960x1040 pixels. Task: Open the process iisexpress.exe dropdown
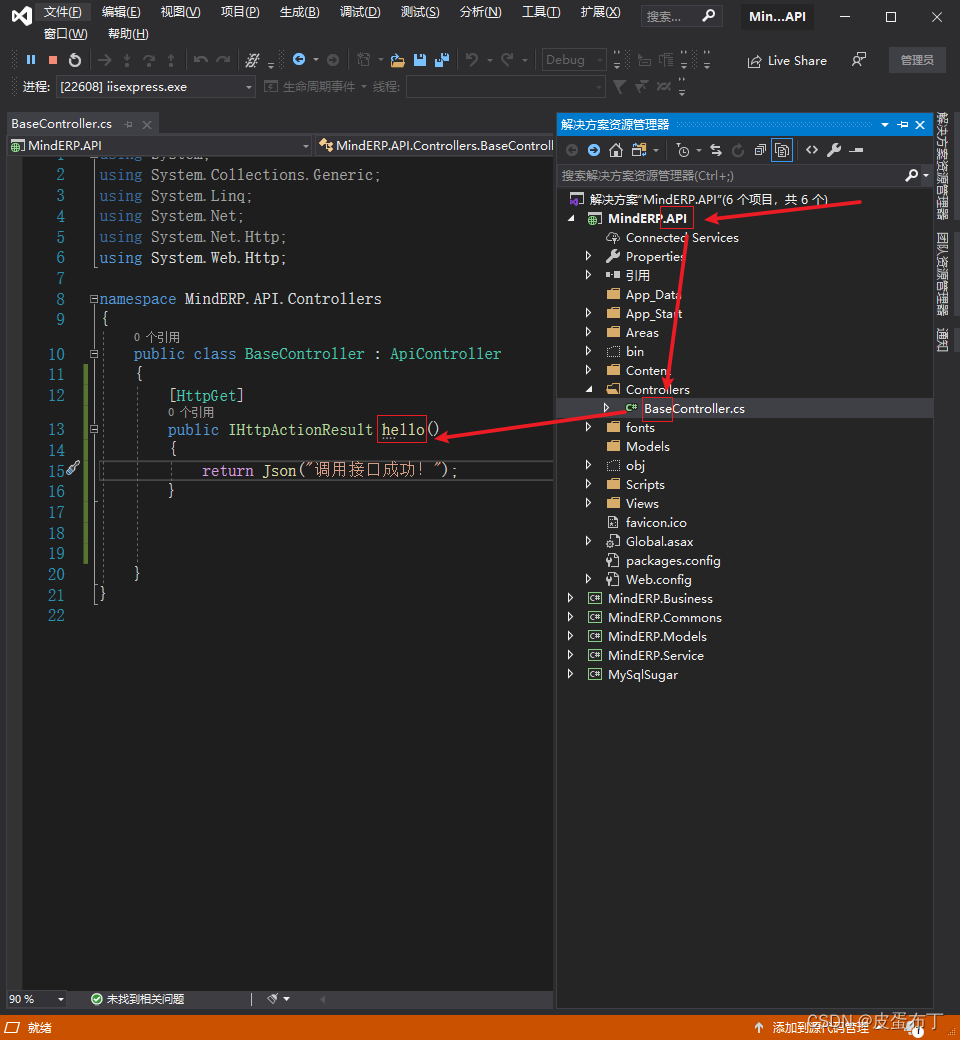pyautogui.click(x=249, y=87)
